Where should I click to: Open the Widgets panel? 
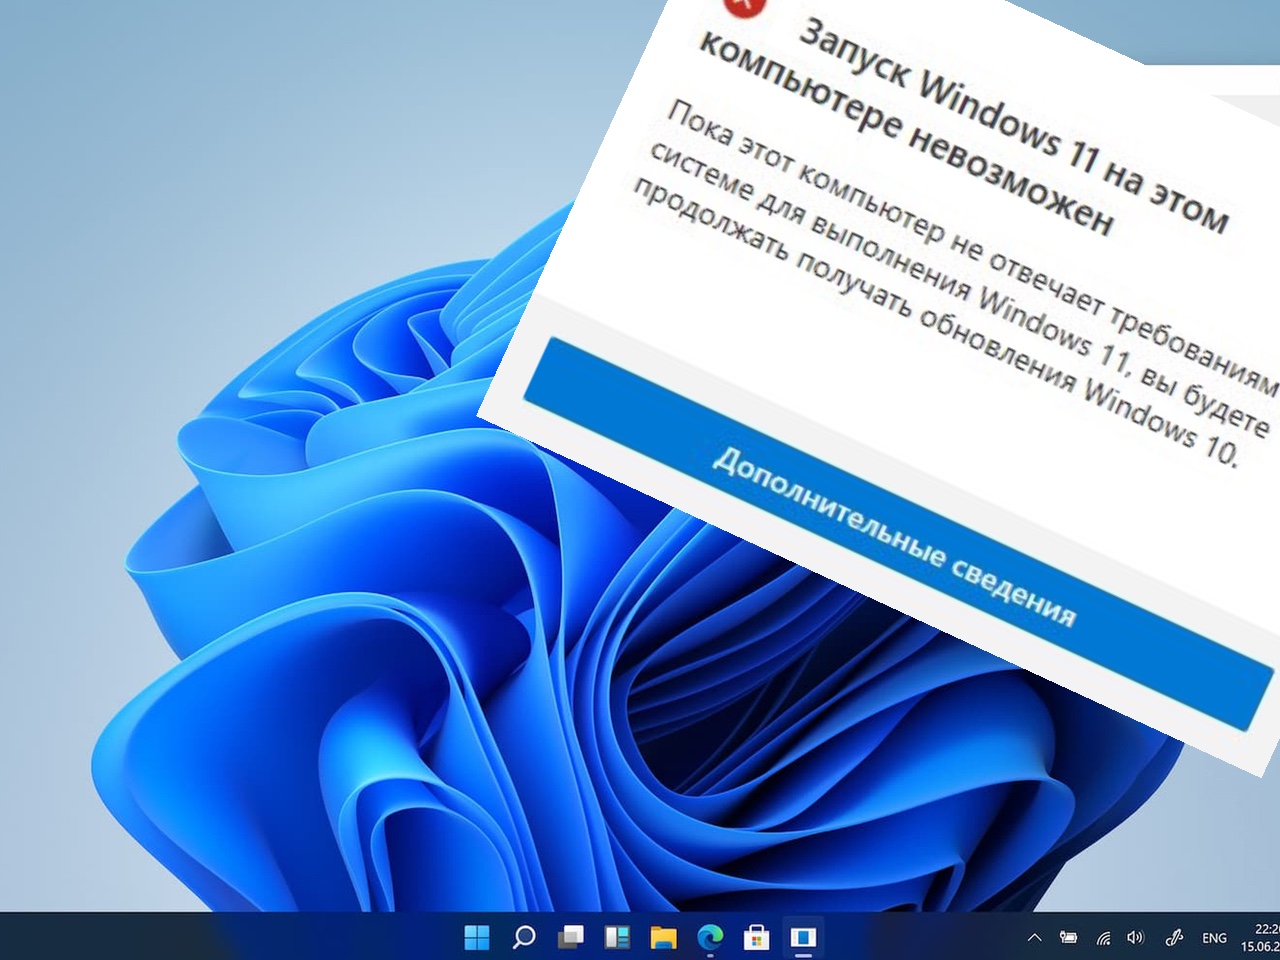(617, 937)
